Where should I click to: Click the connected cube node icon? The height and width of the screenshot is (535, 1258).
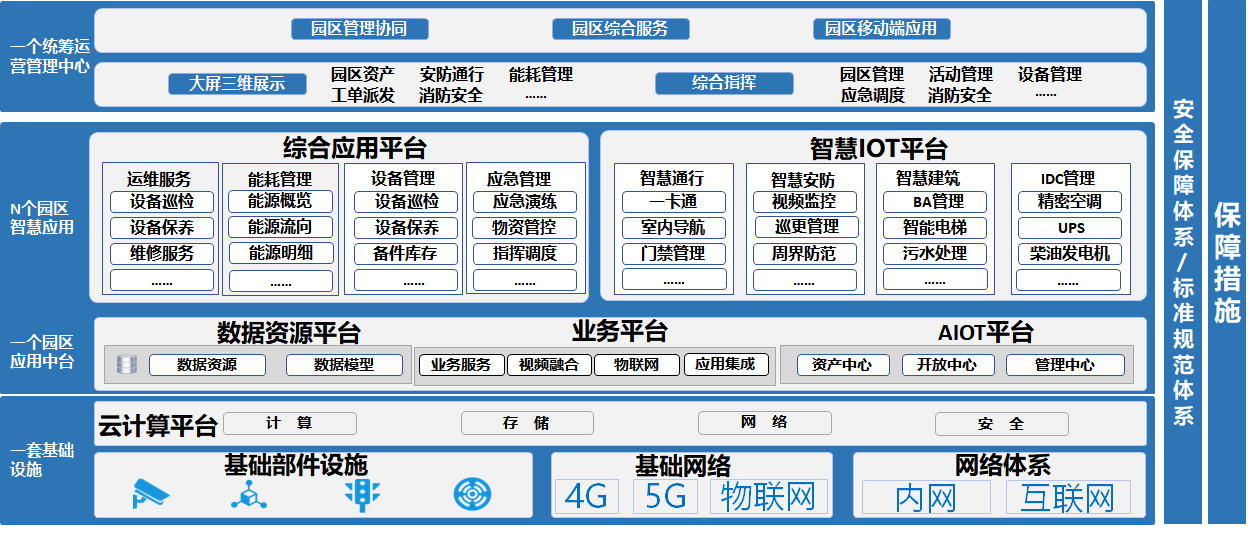pyautogui.click(x=249, y=494)
